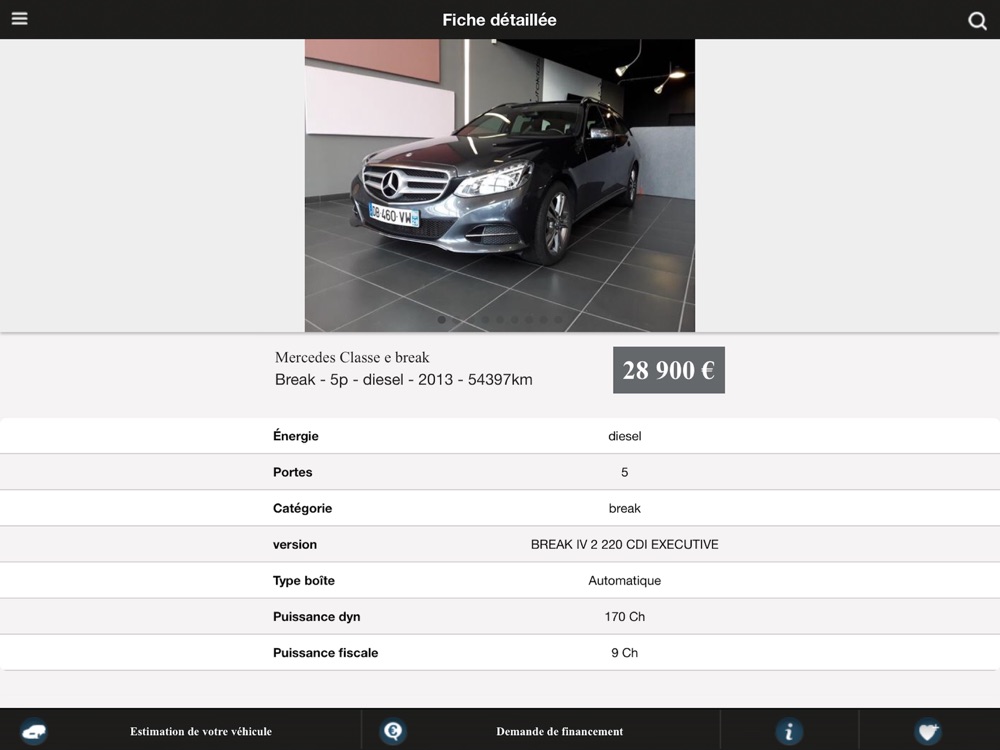Tap the 28 900 € price badge
Screen dimensions: 1000x750
(x=668, y=370)
